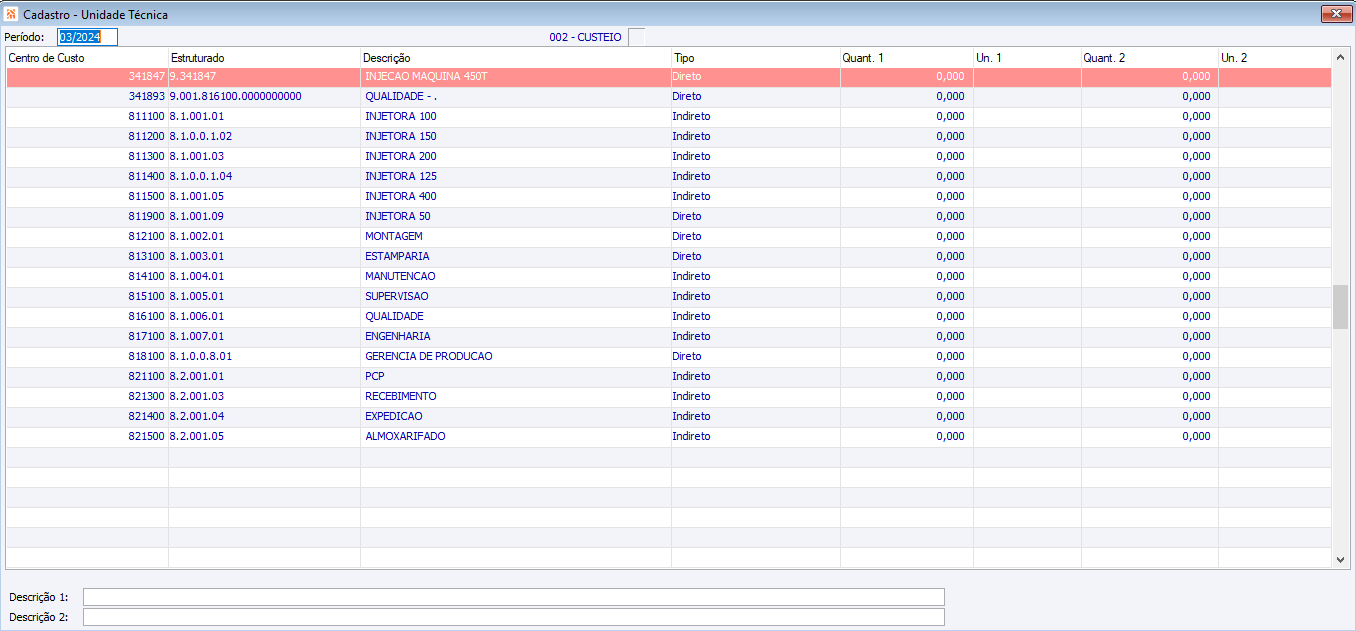Click the INJETORA 50 description cell
The image size is (1356, 631).
coord(516,217)
